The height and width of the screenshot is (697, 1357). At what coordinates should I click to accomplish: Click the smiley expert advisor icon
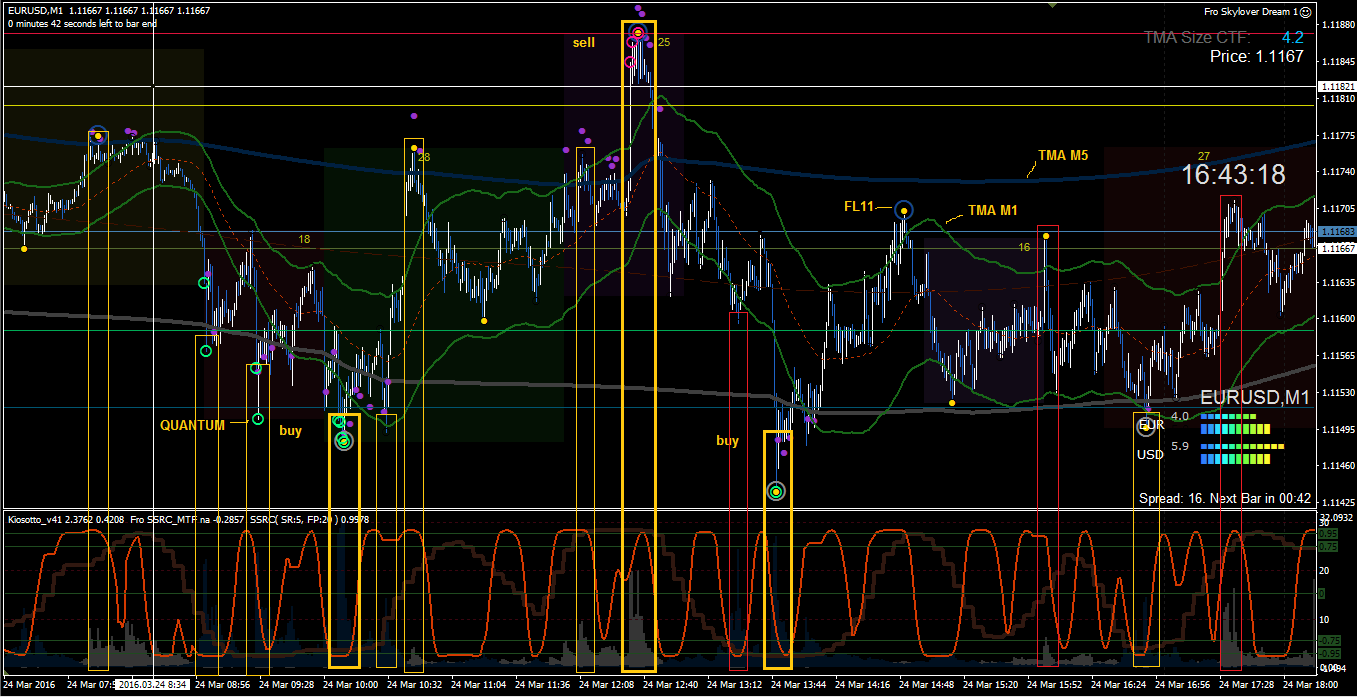(x=1306, y=11)
